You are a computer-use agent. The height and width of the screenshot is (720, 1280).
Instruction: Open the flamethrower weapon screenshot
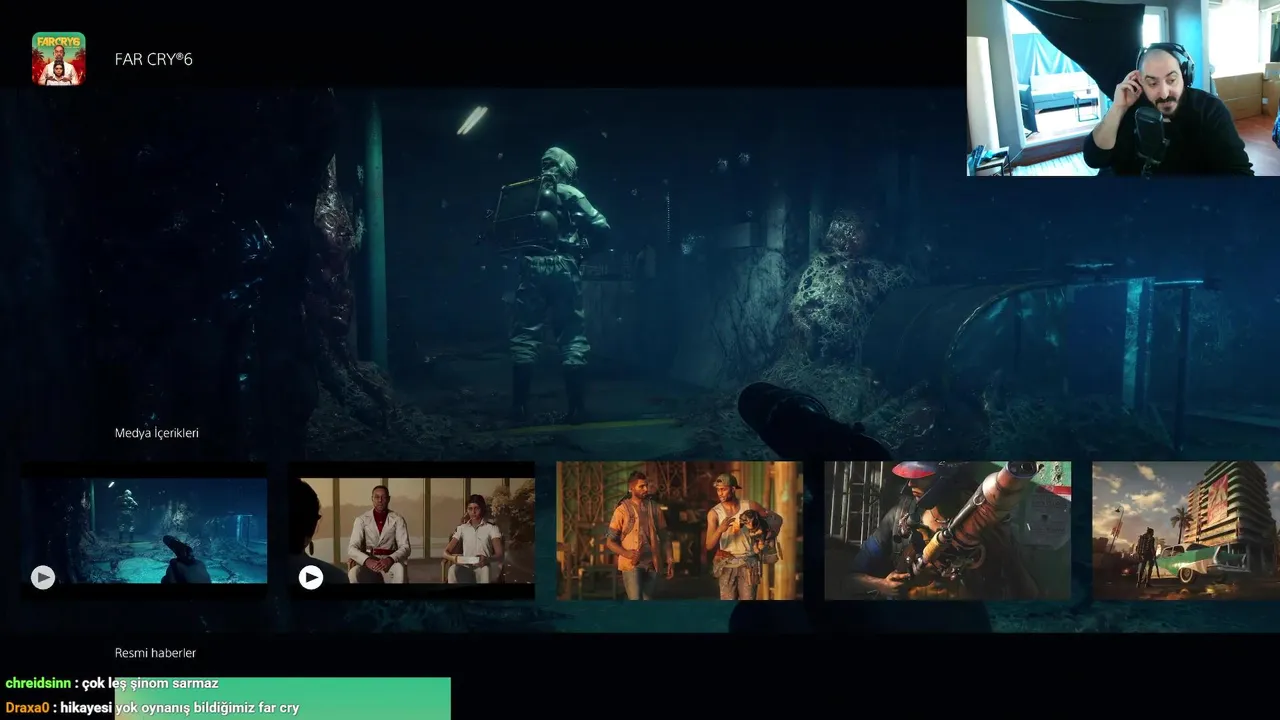pos(948,530)
